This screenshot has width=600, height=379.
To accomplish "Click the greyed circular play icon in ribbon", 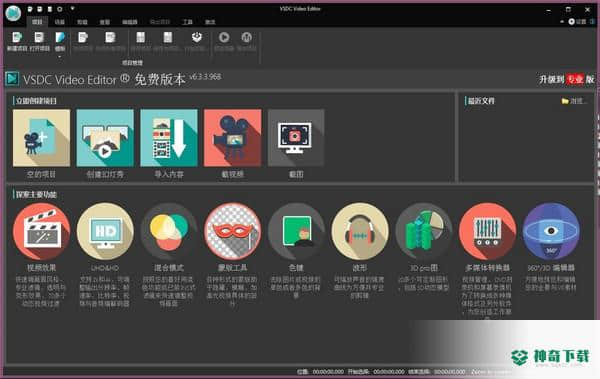I will pos(224,38).
